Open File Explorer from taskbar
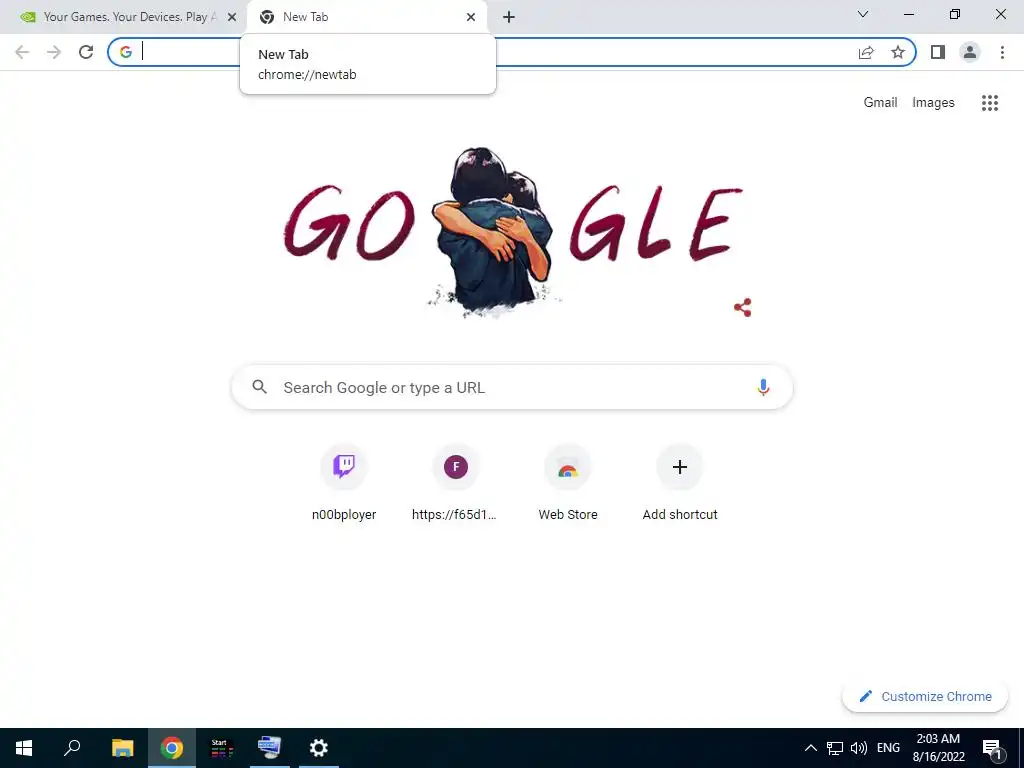1024x768 pixels. [122, 748]
